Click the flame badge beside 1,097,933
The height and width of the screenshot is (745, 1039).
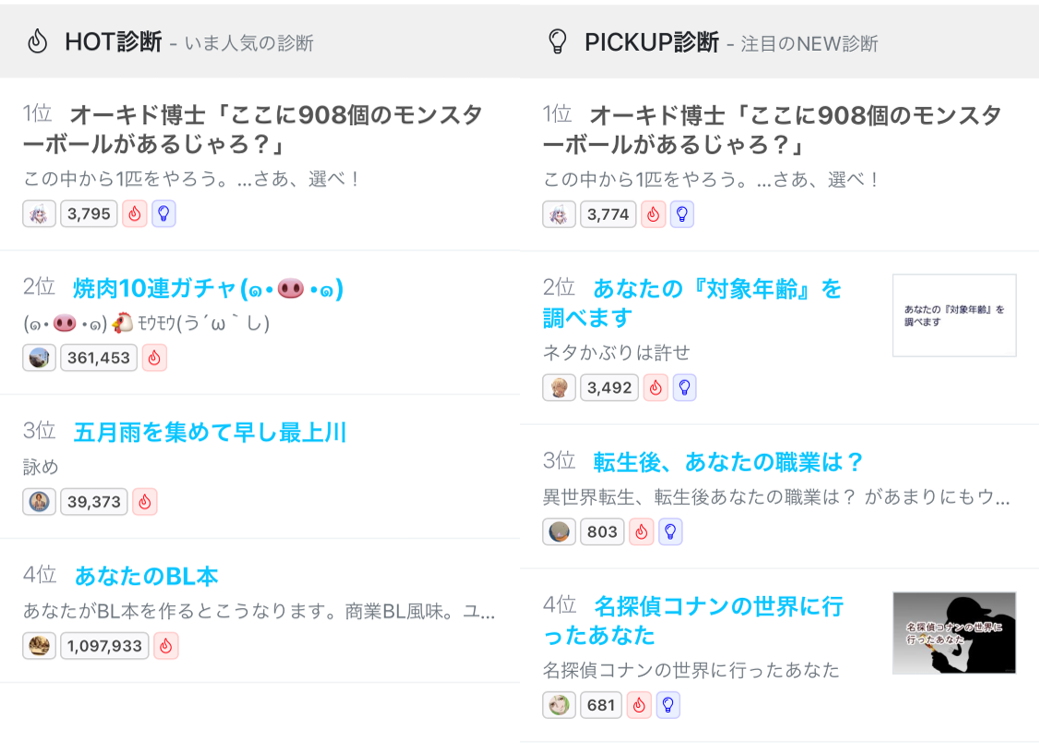166,646
